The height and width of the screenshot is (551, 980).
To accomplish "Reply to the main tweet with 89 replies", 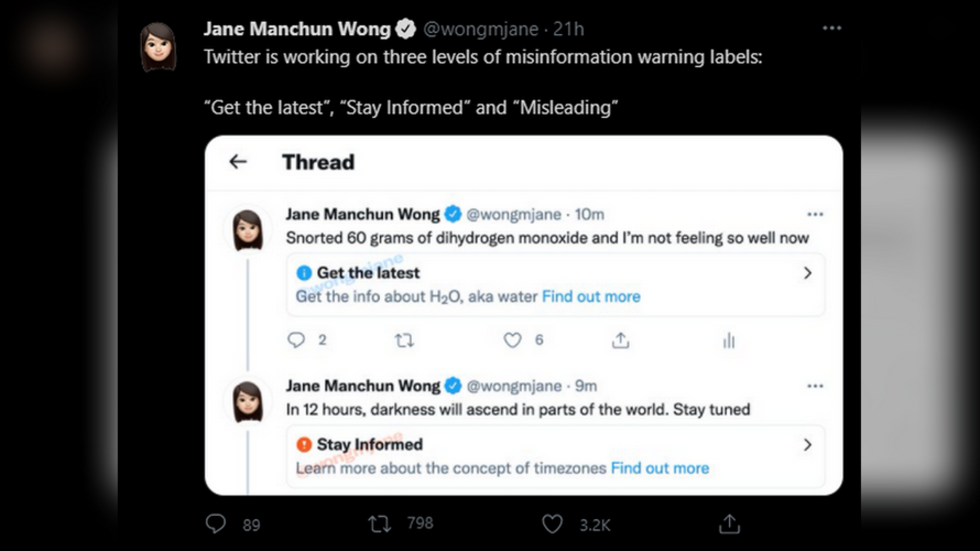I will click(x=216, y=524).
